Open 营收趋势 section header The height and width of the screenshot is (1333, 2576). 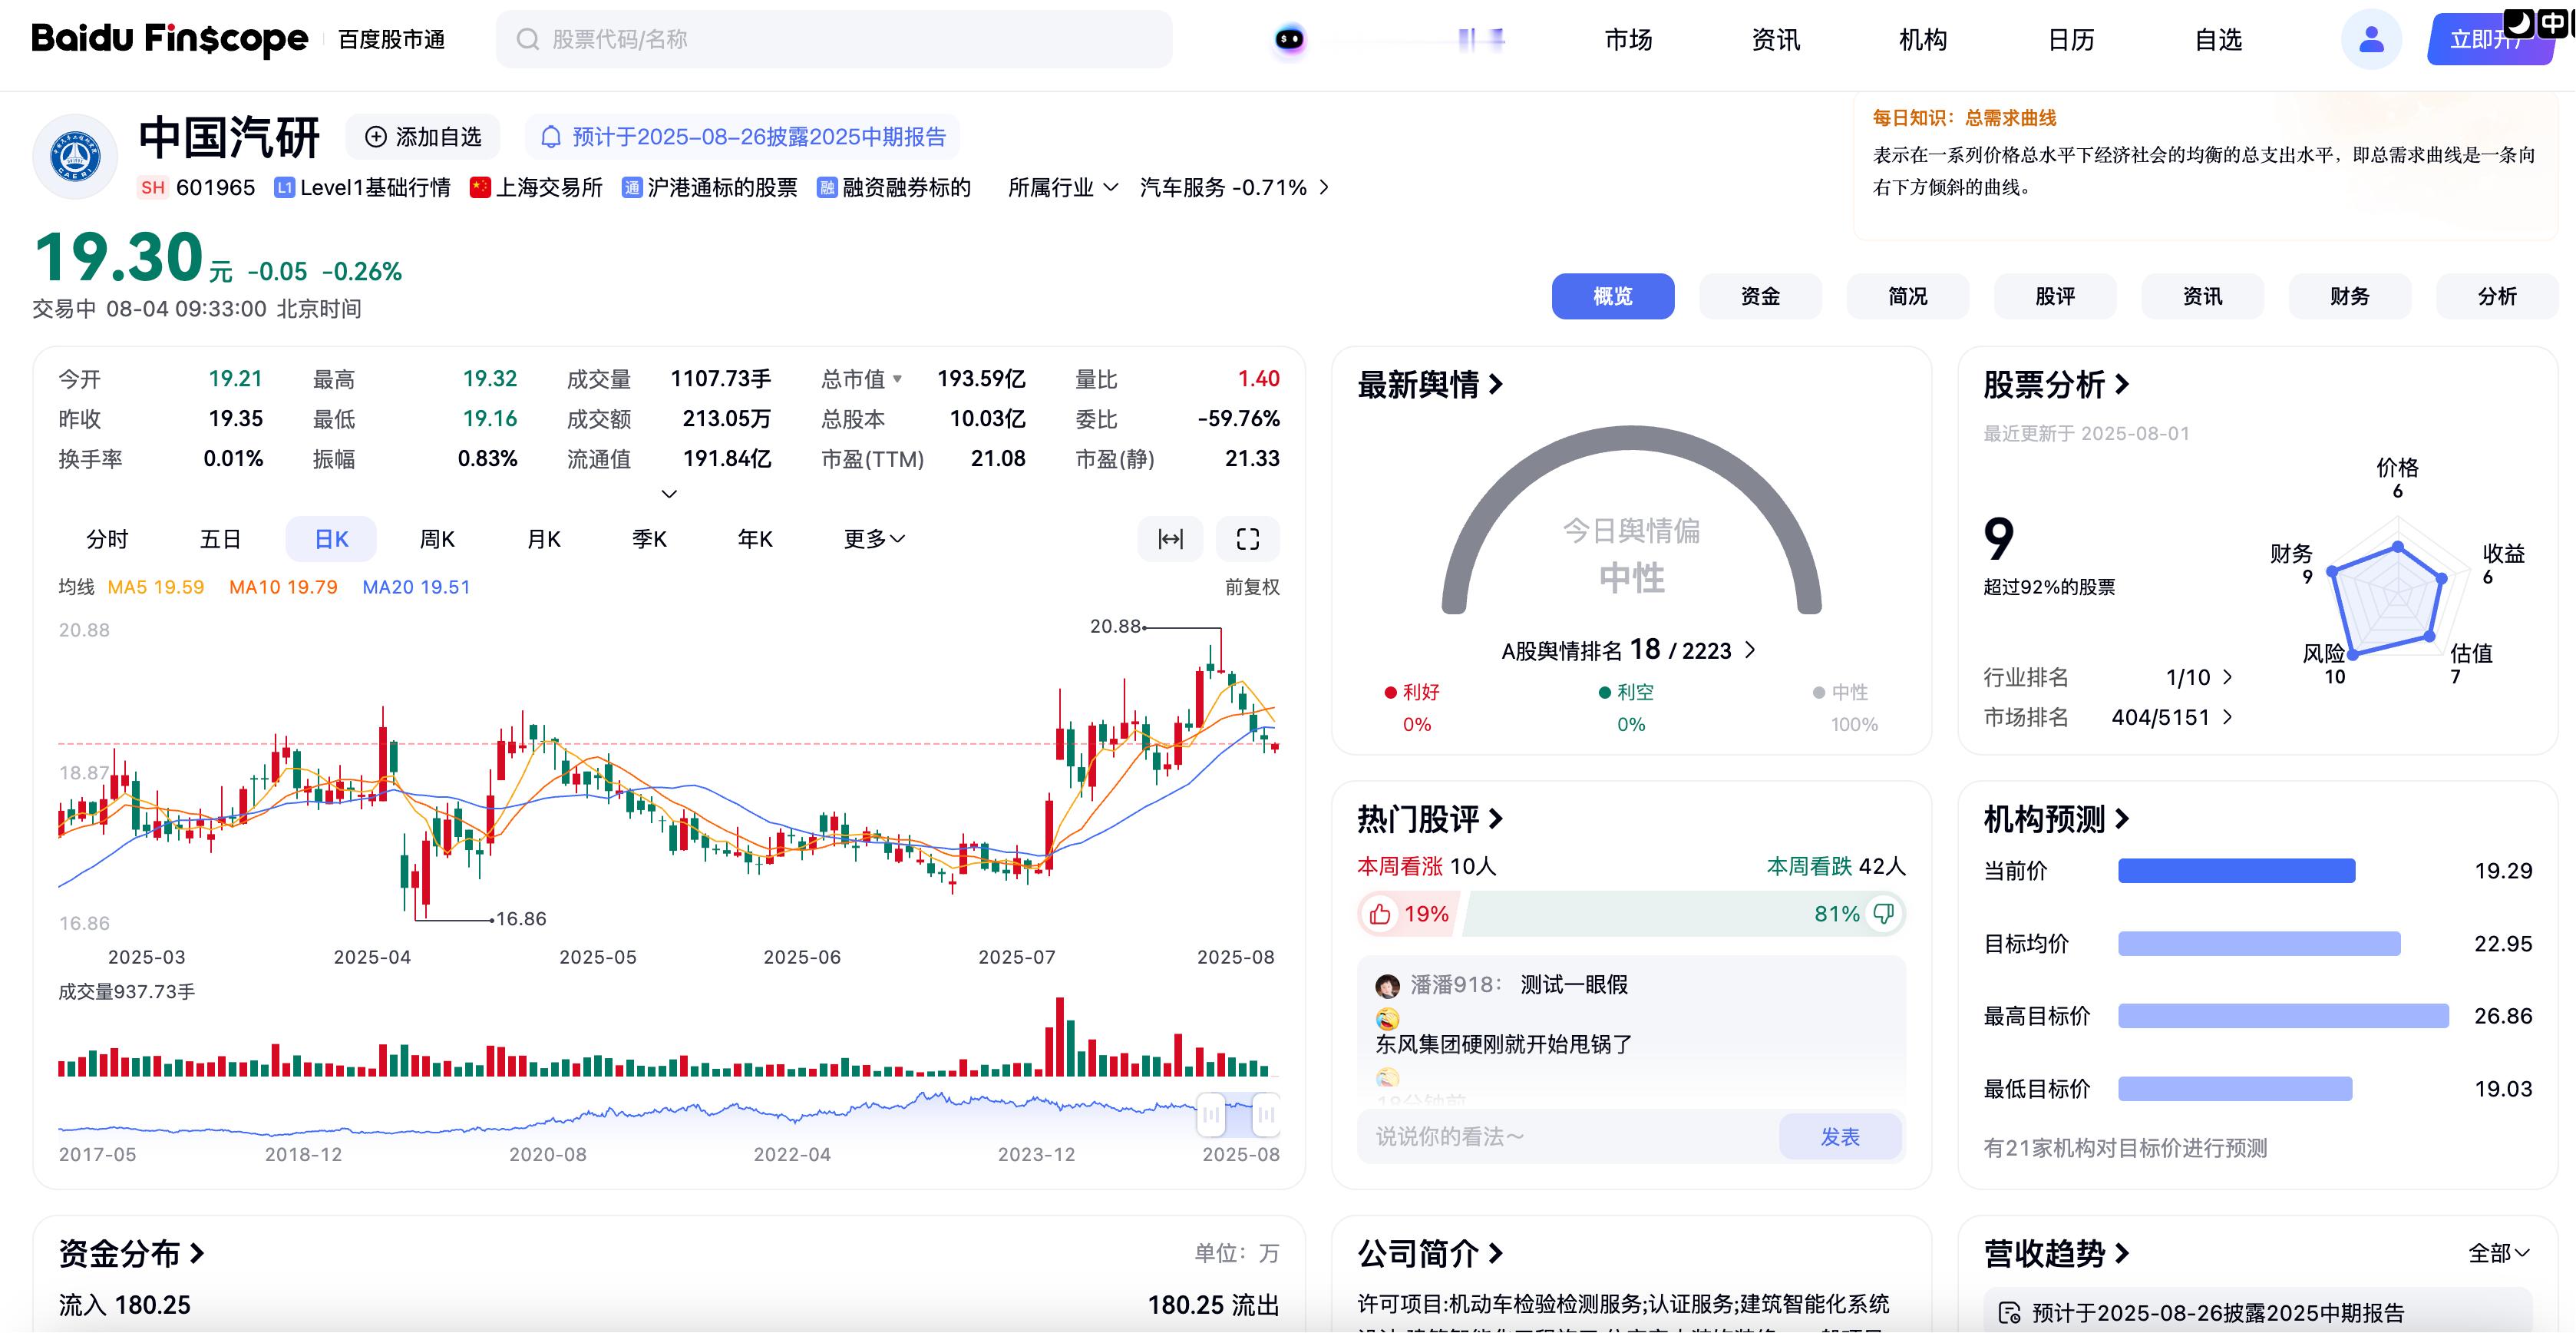click(x=2056, y=1253)
